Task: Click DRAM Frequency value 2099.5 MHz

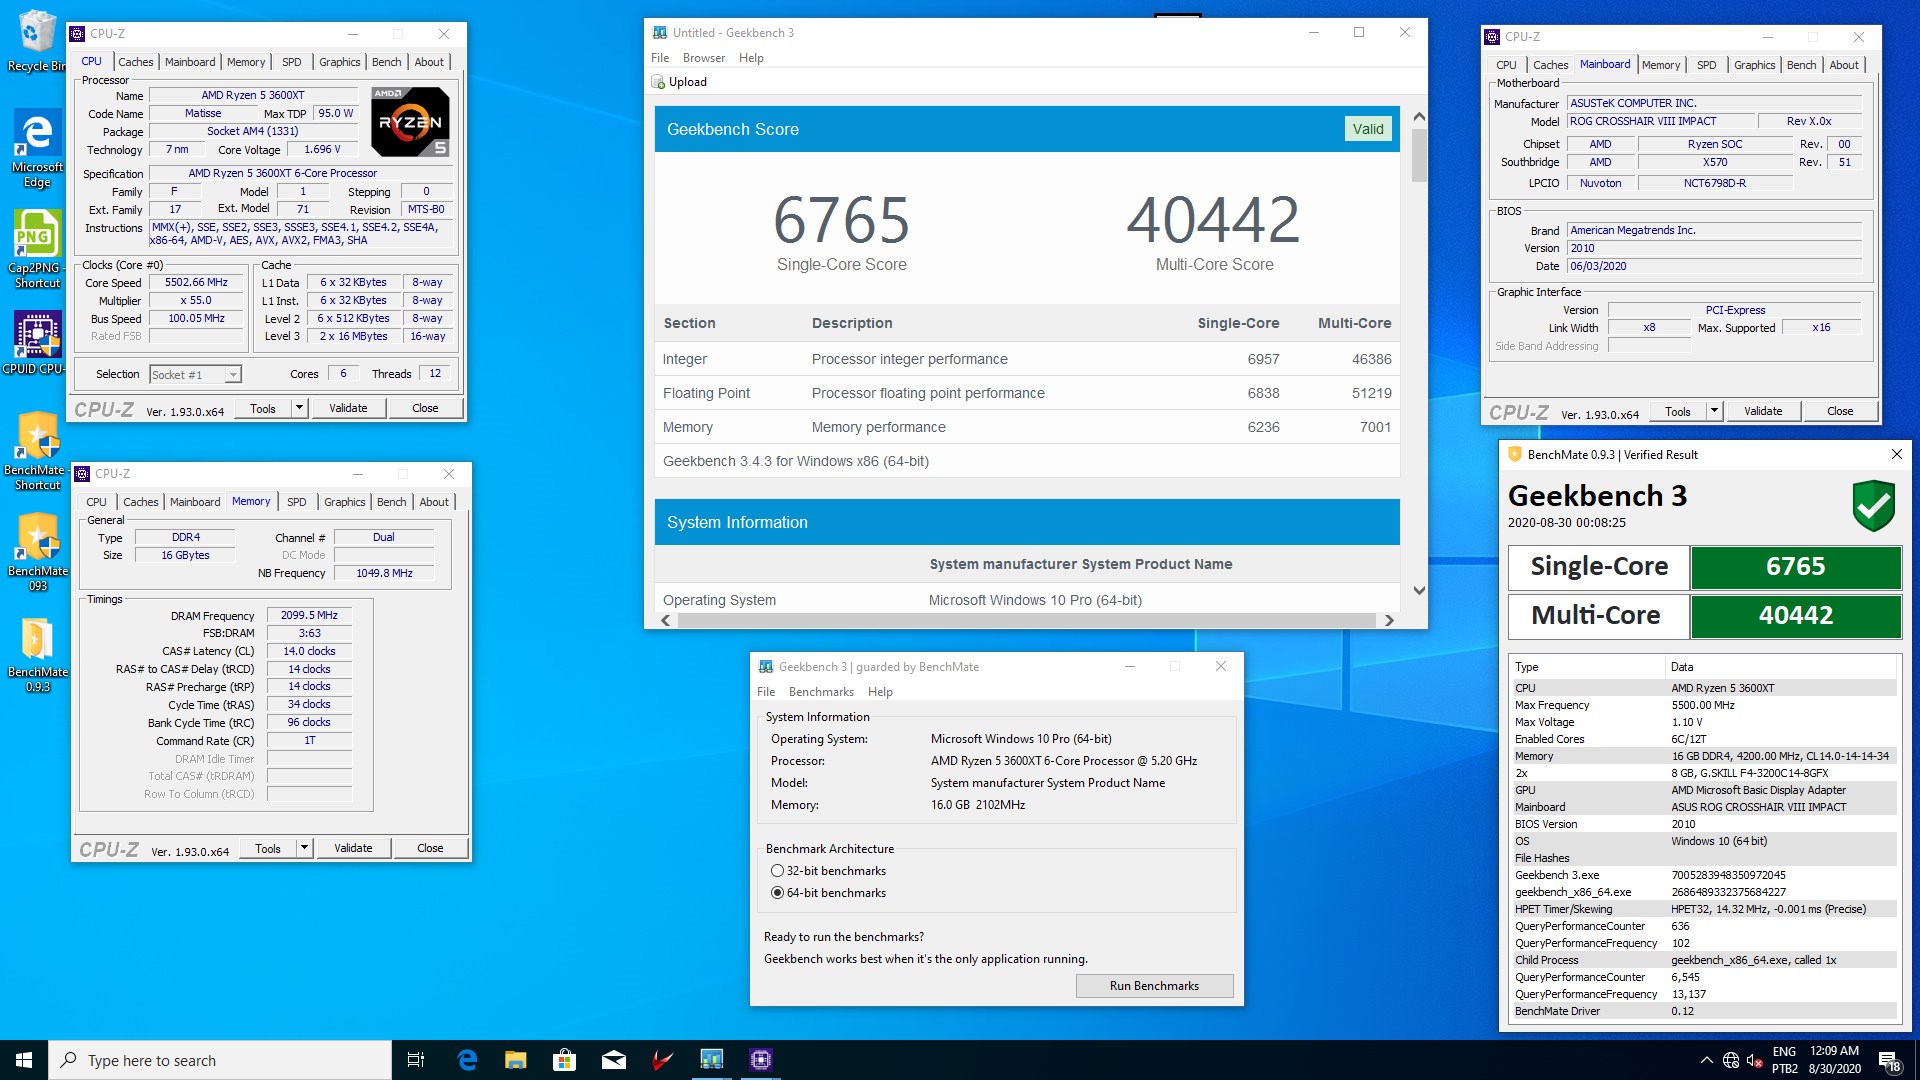Action: 309,616
